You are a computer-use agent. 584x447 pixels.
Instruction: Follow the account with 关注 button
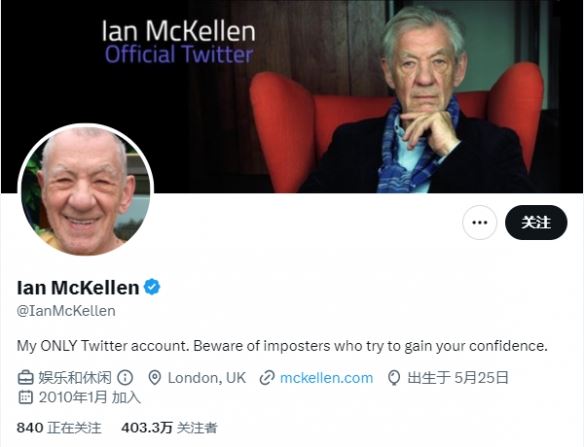pyautogui.click(x=536, y=222)
